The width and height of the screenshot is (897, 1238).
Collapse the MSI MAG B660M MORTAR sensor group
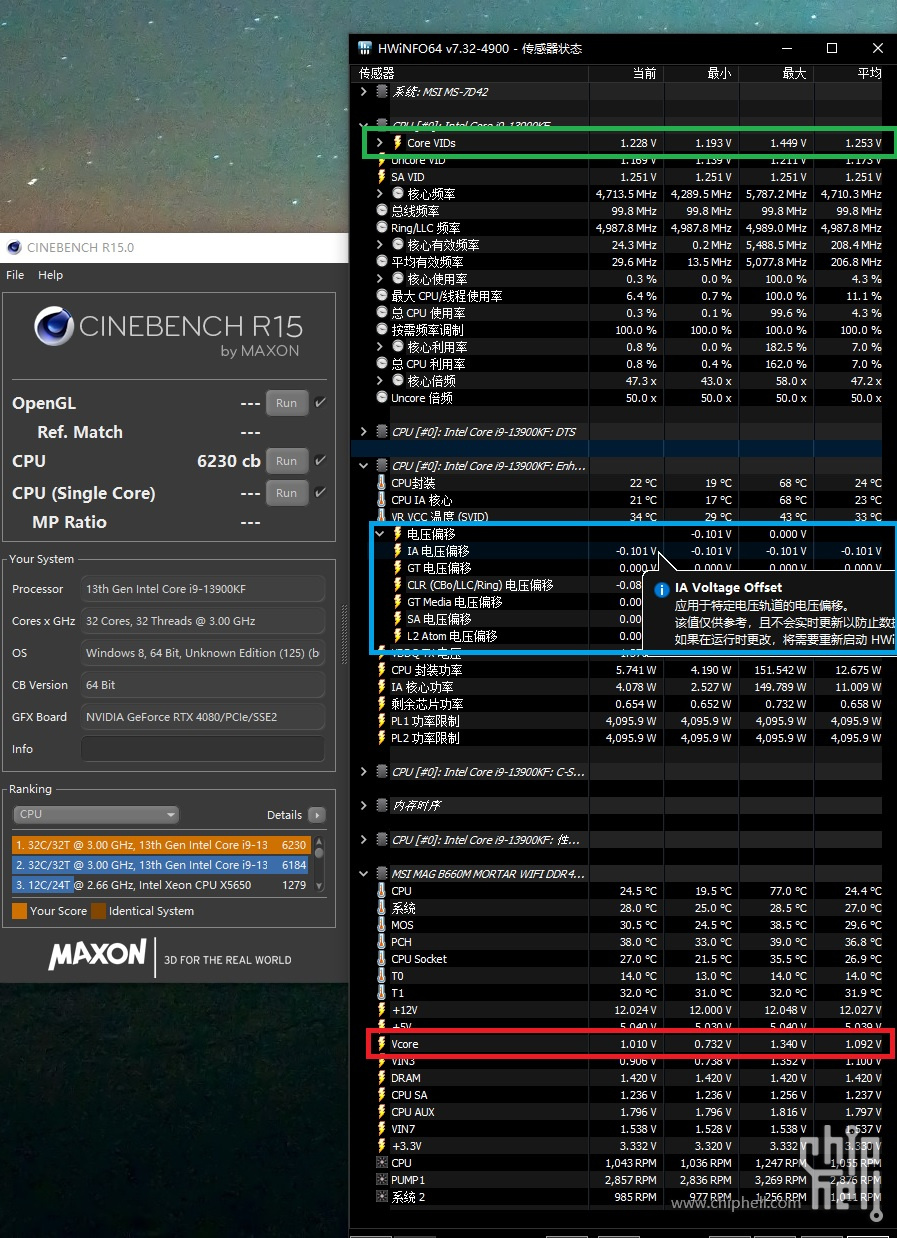point(364,874)
